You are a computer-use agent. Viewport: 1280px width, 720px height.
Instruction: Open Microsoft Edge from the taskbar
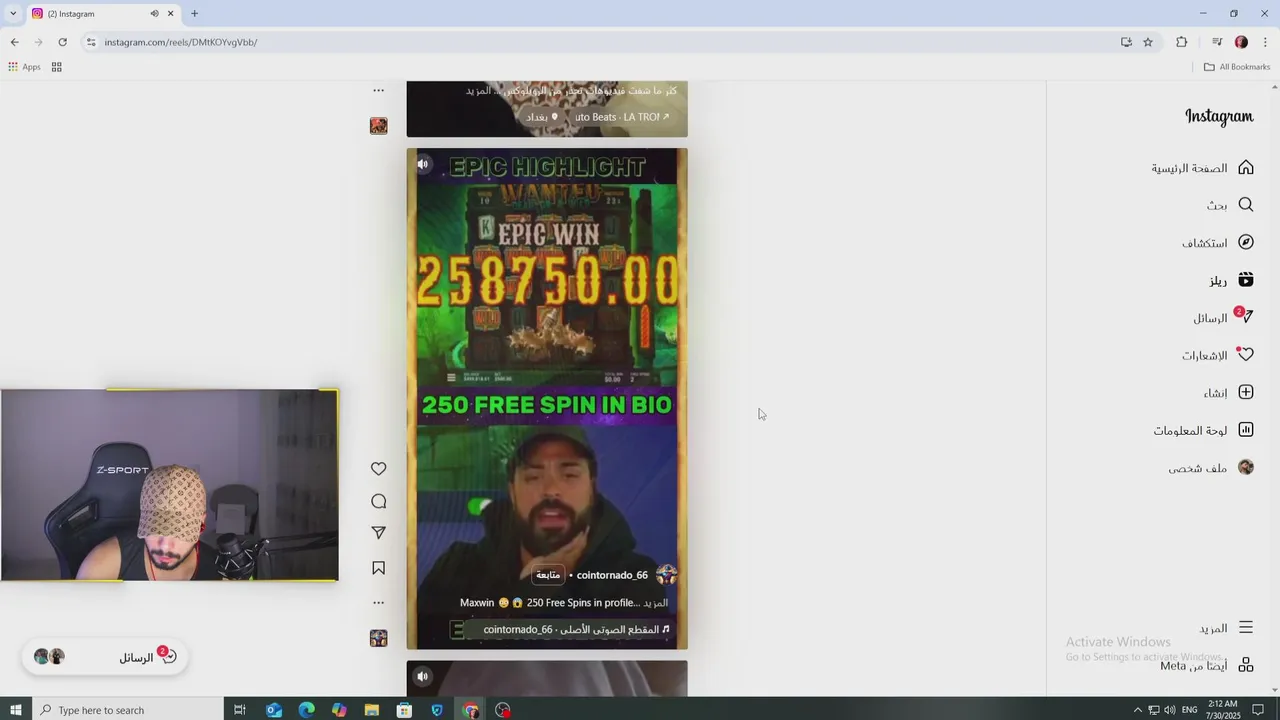tap(306, 710)
